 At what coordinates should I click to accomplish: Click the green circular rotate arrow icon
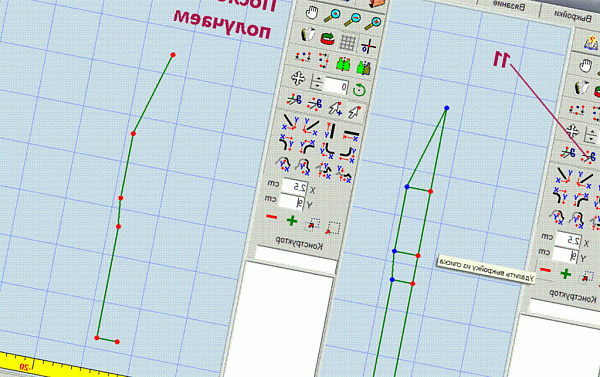click(359, 90)
